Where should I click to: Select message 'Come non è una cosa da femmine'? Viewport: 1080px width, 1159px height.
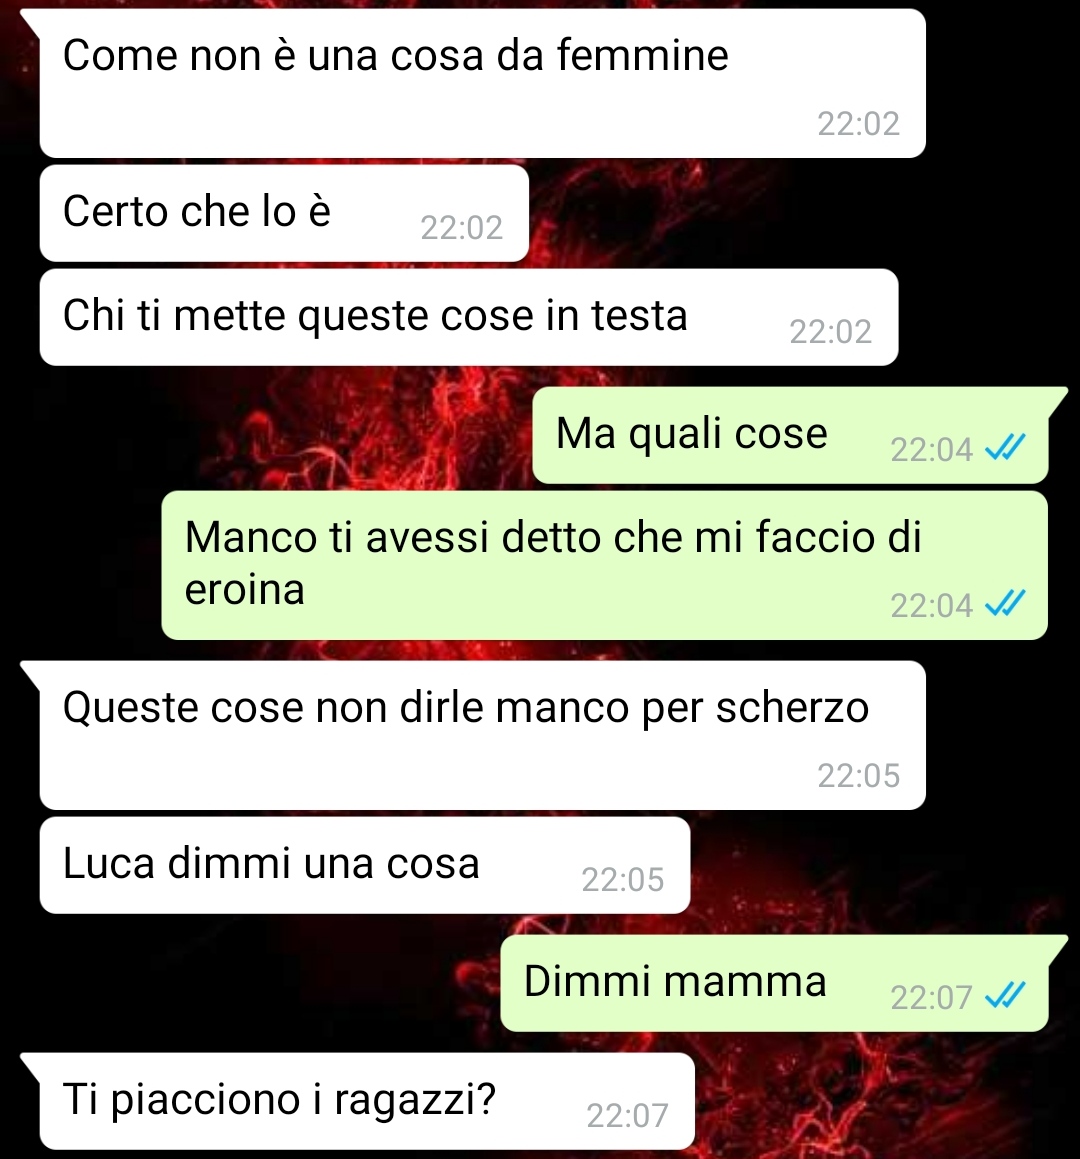483,84
